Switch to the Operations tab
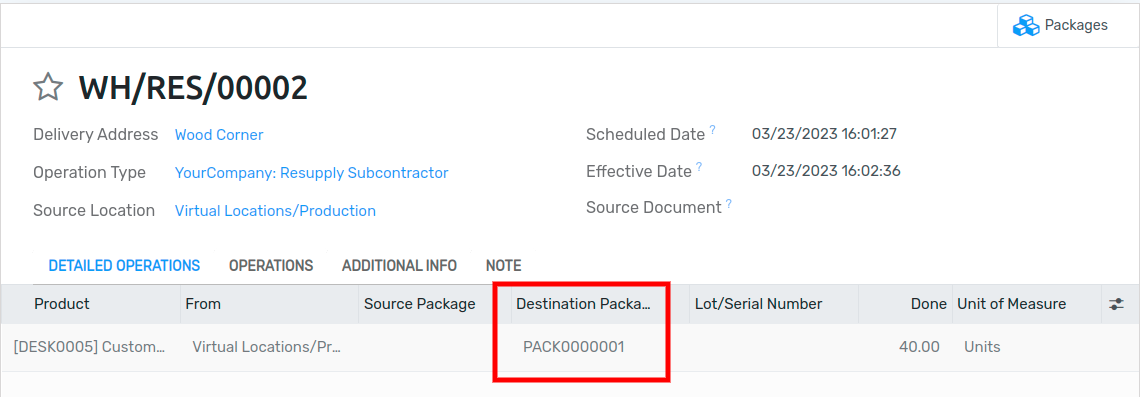1140x397 pixels. point(270,265)
